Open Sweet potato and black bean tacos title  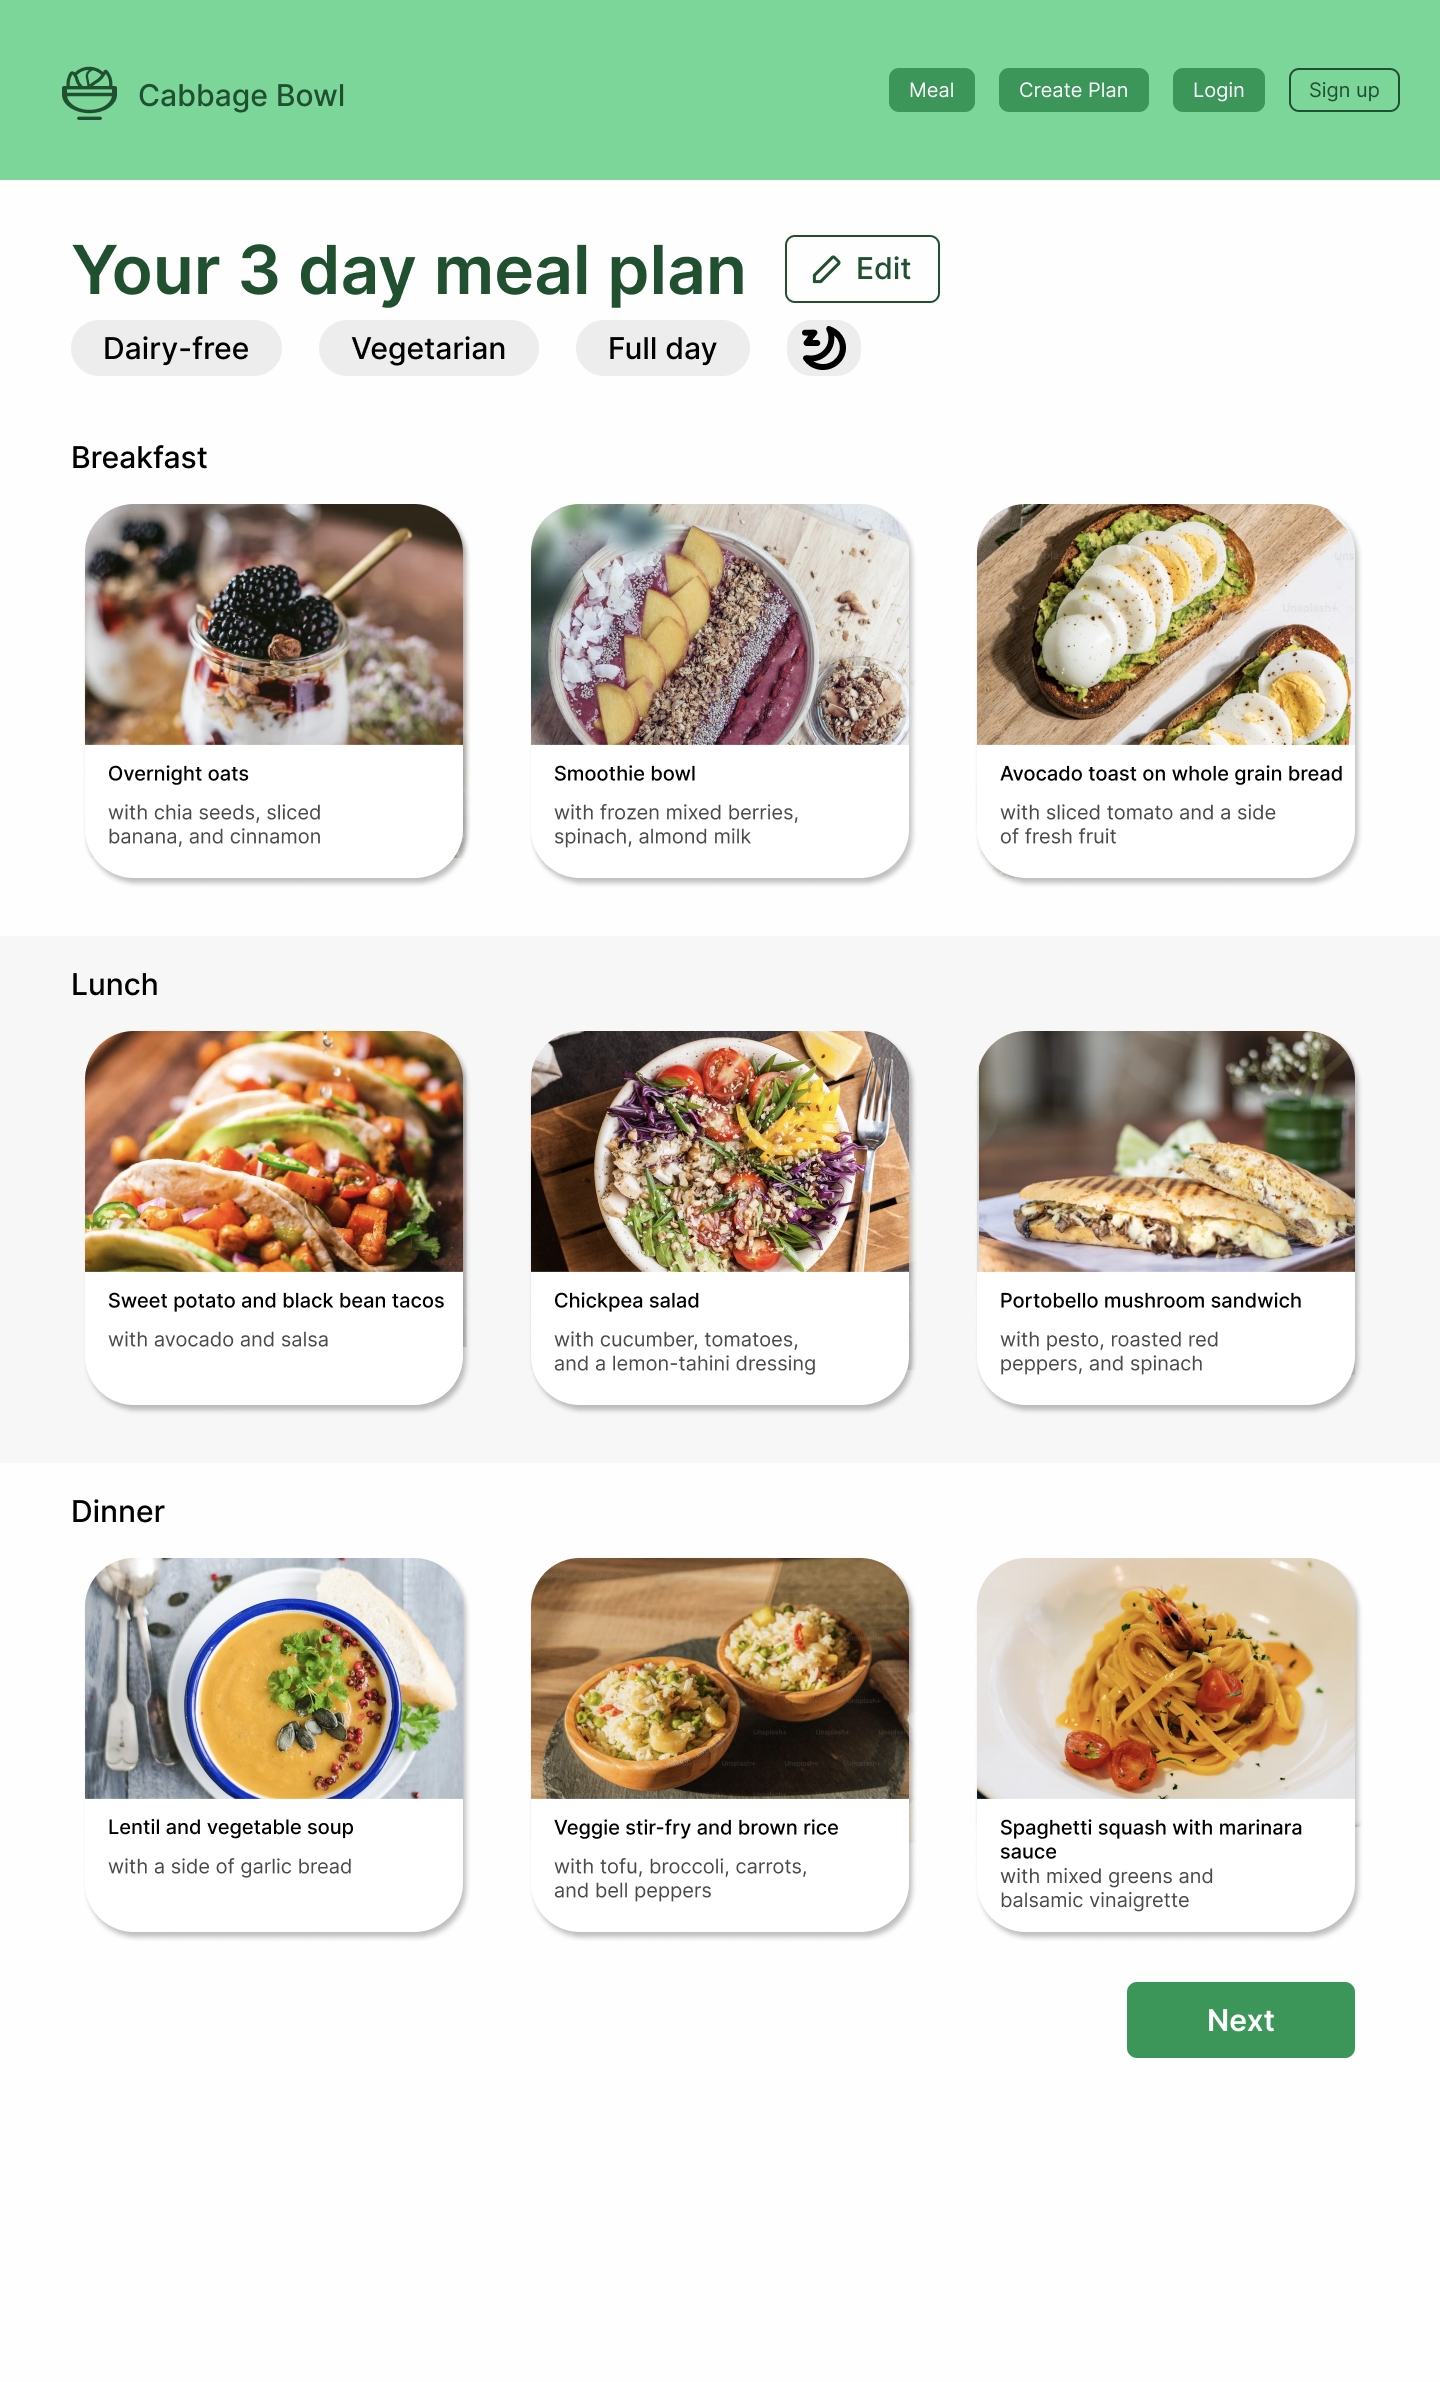coord(276,1300)
